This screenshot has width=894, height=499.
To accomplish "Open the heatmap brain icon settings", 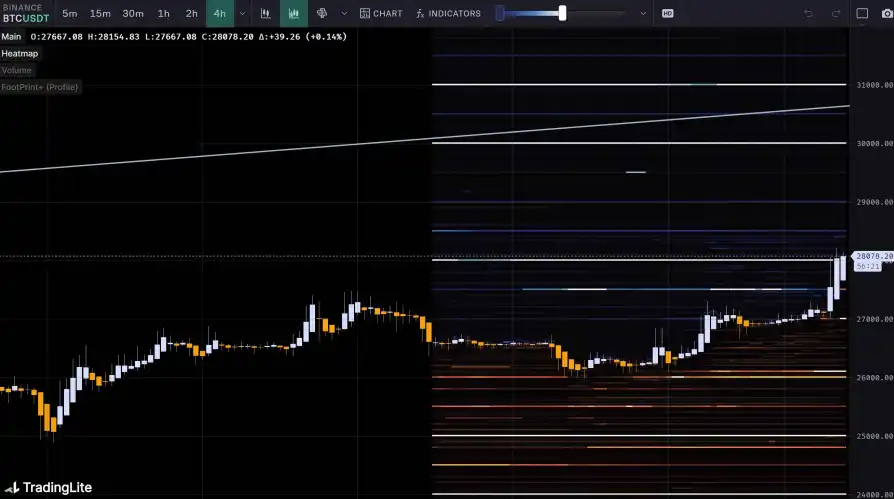I will click(322, 13).
